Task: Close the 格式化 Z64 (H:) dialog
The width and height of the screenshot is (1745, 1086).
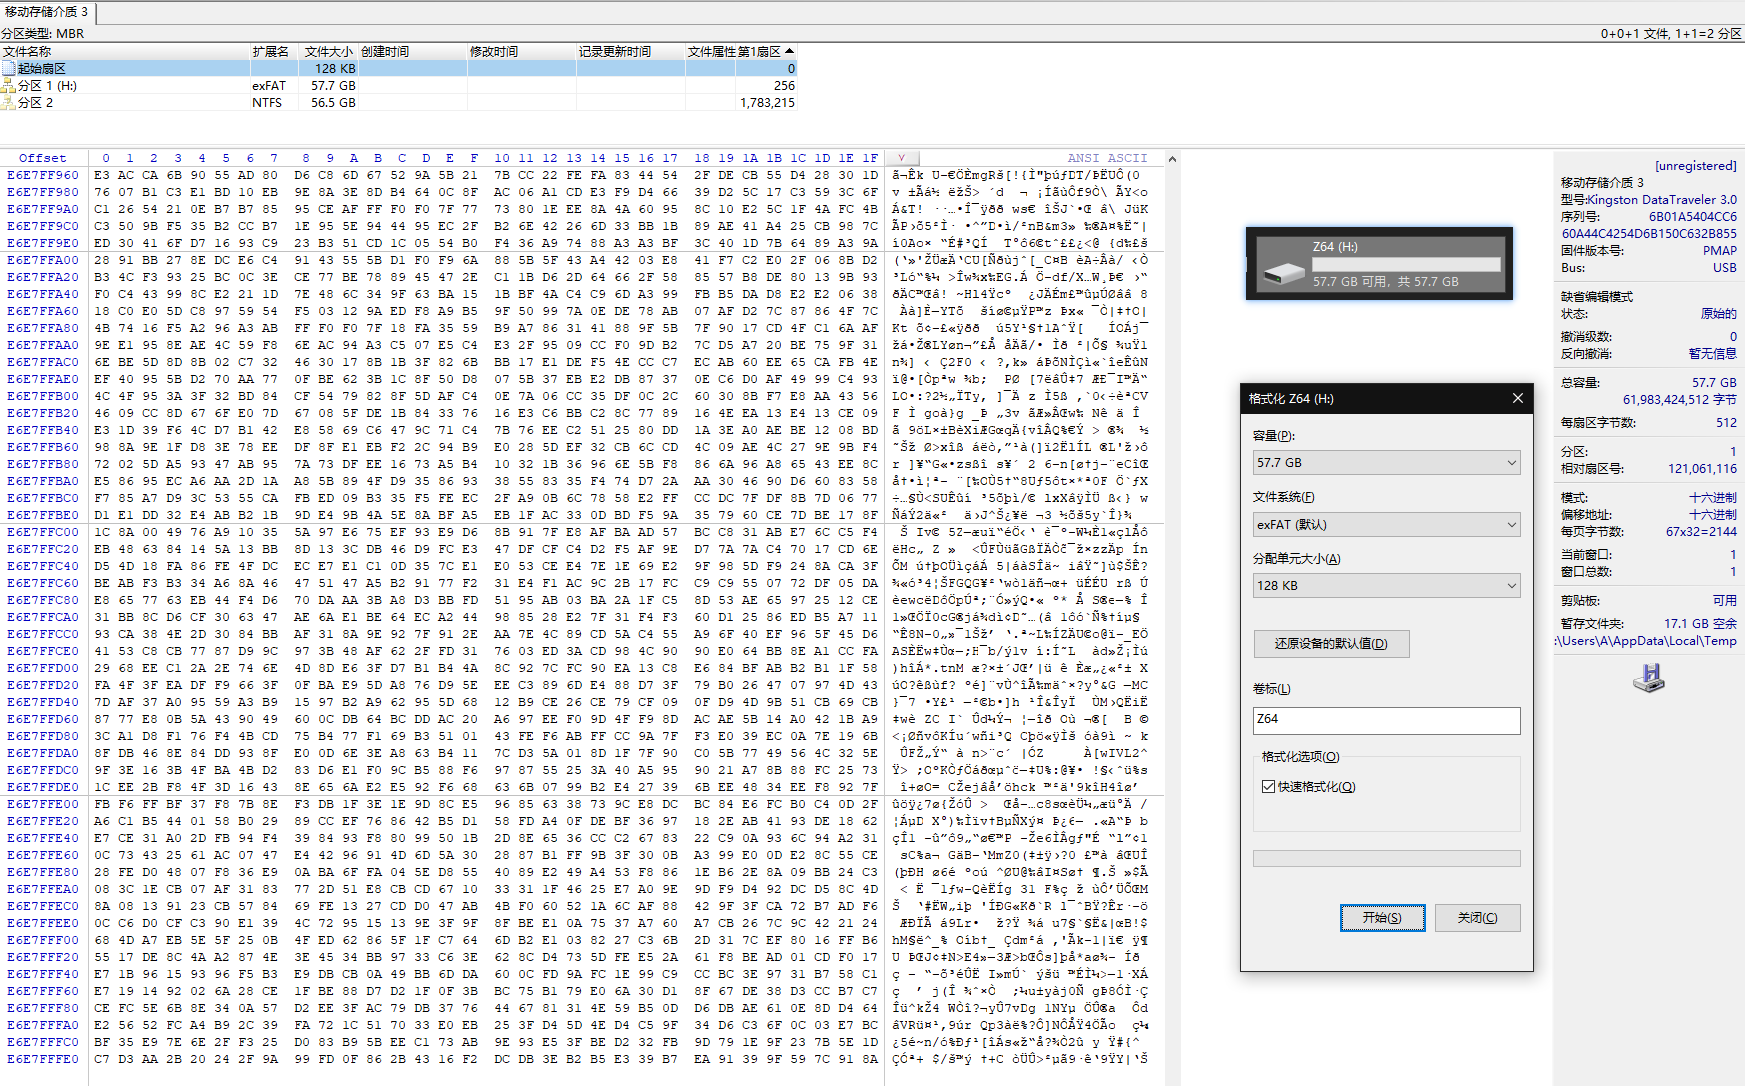Action: (1517, 398)
